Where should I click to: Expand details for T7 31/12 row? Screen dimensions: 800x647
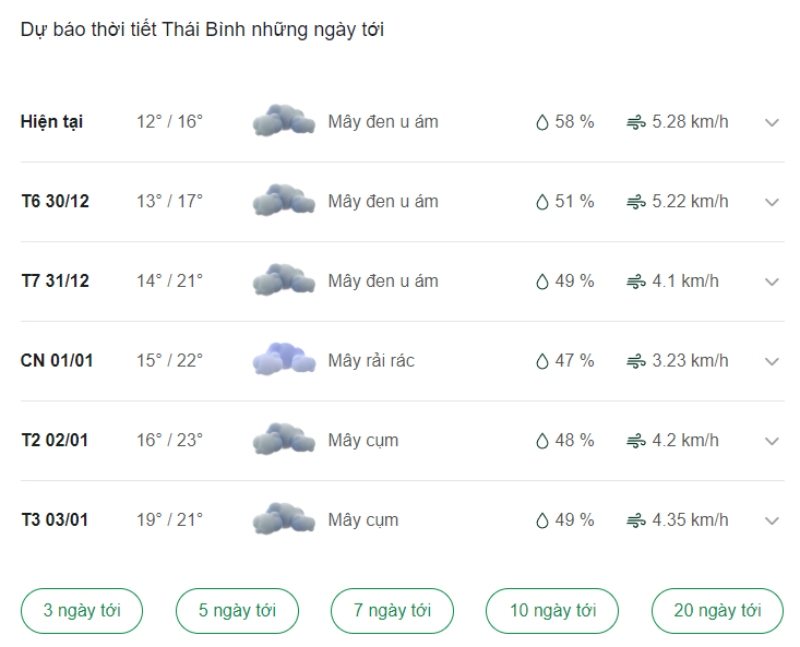pyautogui.click(x=772, y=282)
